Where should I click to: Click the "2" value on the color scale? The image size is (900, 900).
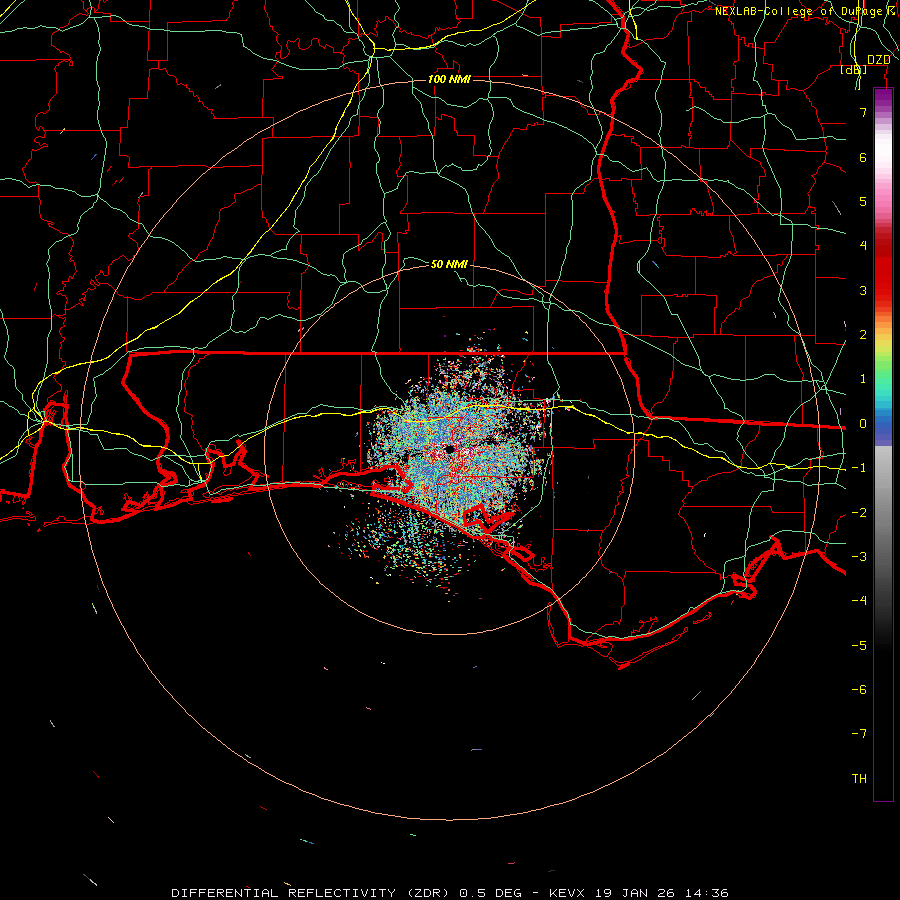coord(863,335)
